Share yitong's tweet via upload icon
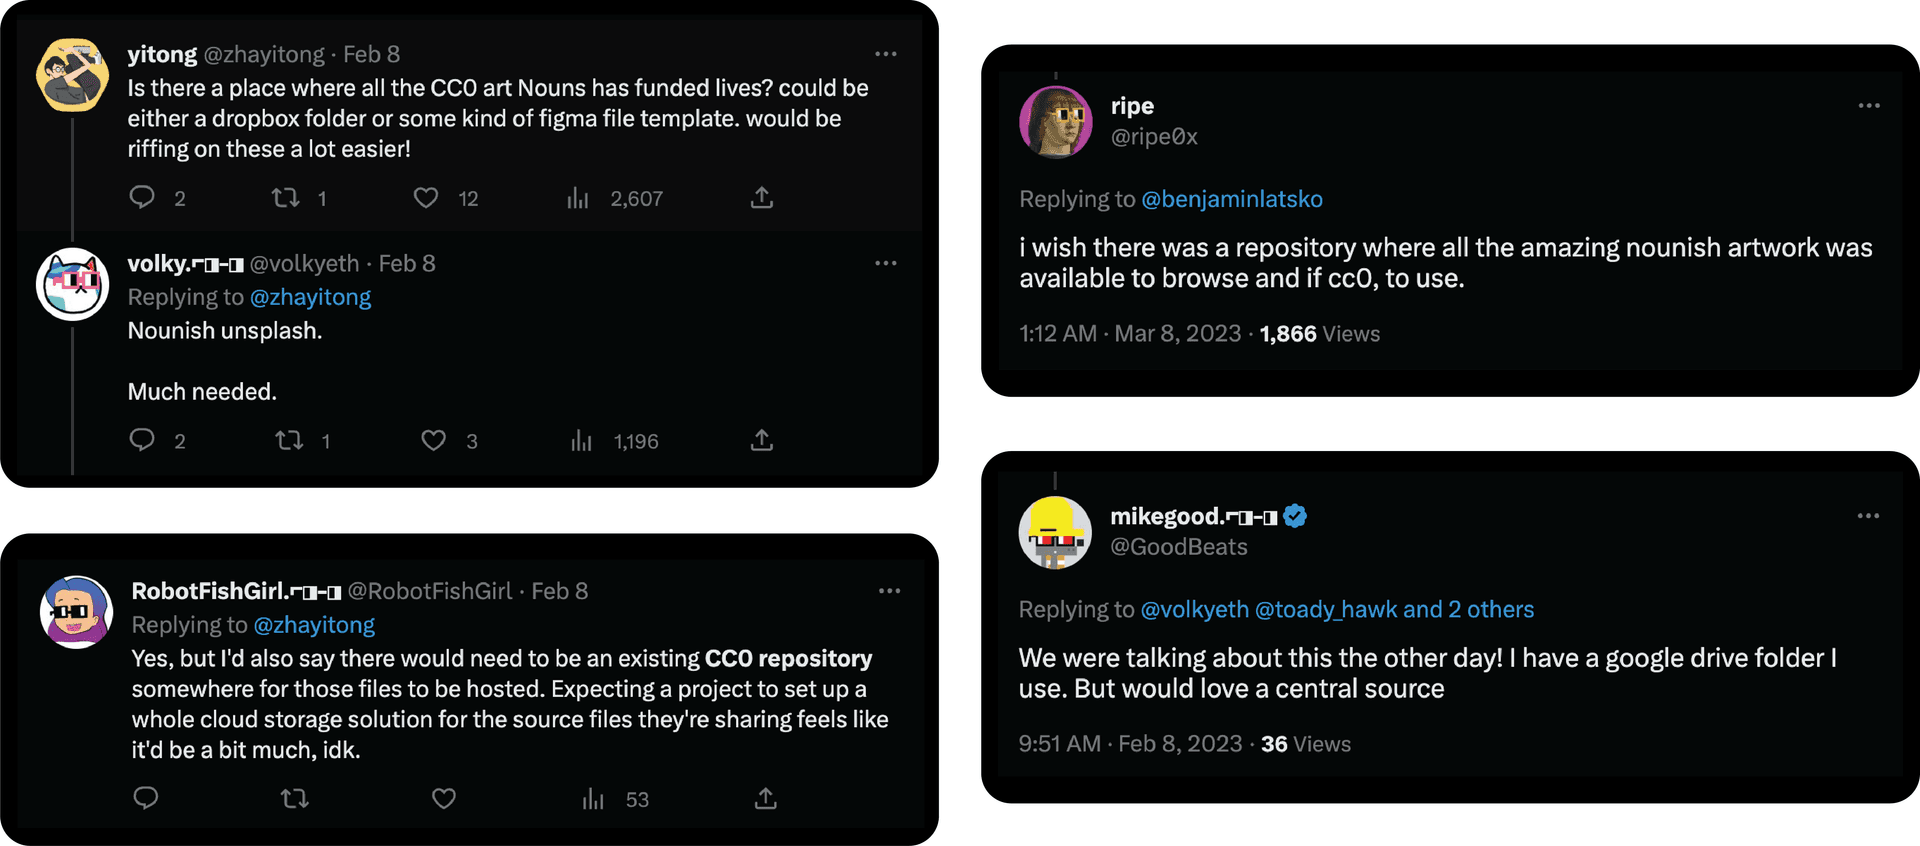Image resolution: width=1920 pixels, height=846 pixels. [x=762, y=198]
